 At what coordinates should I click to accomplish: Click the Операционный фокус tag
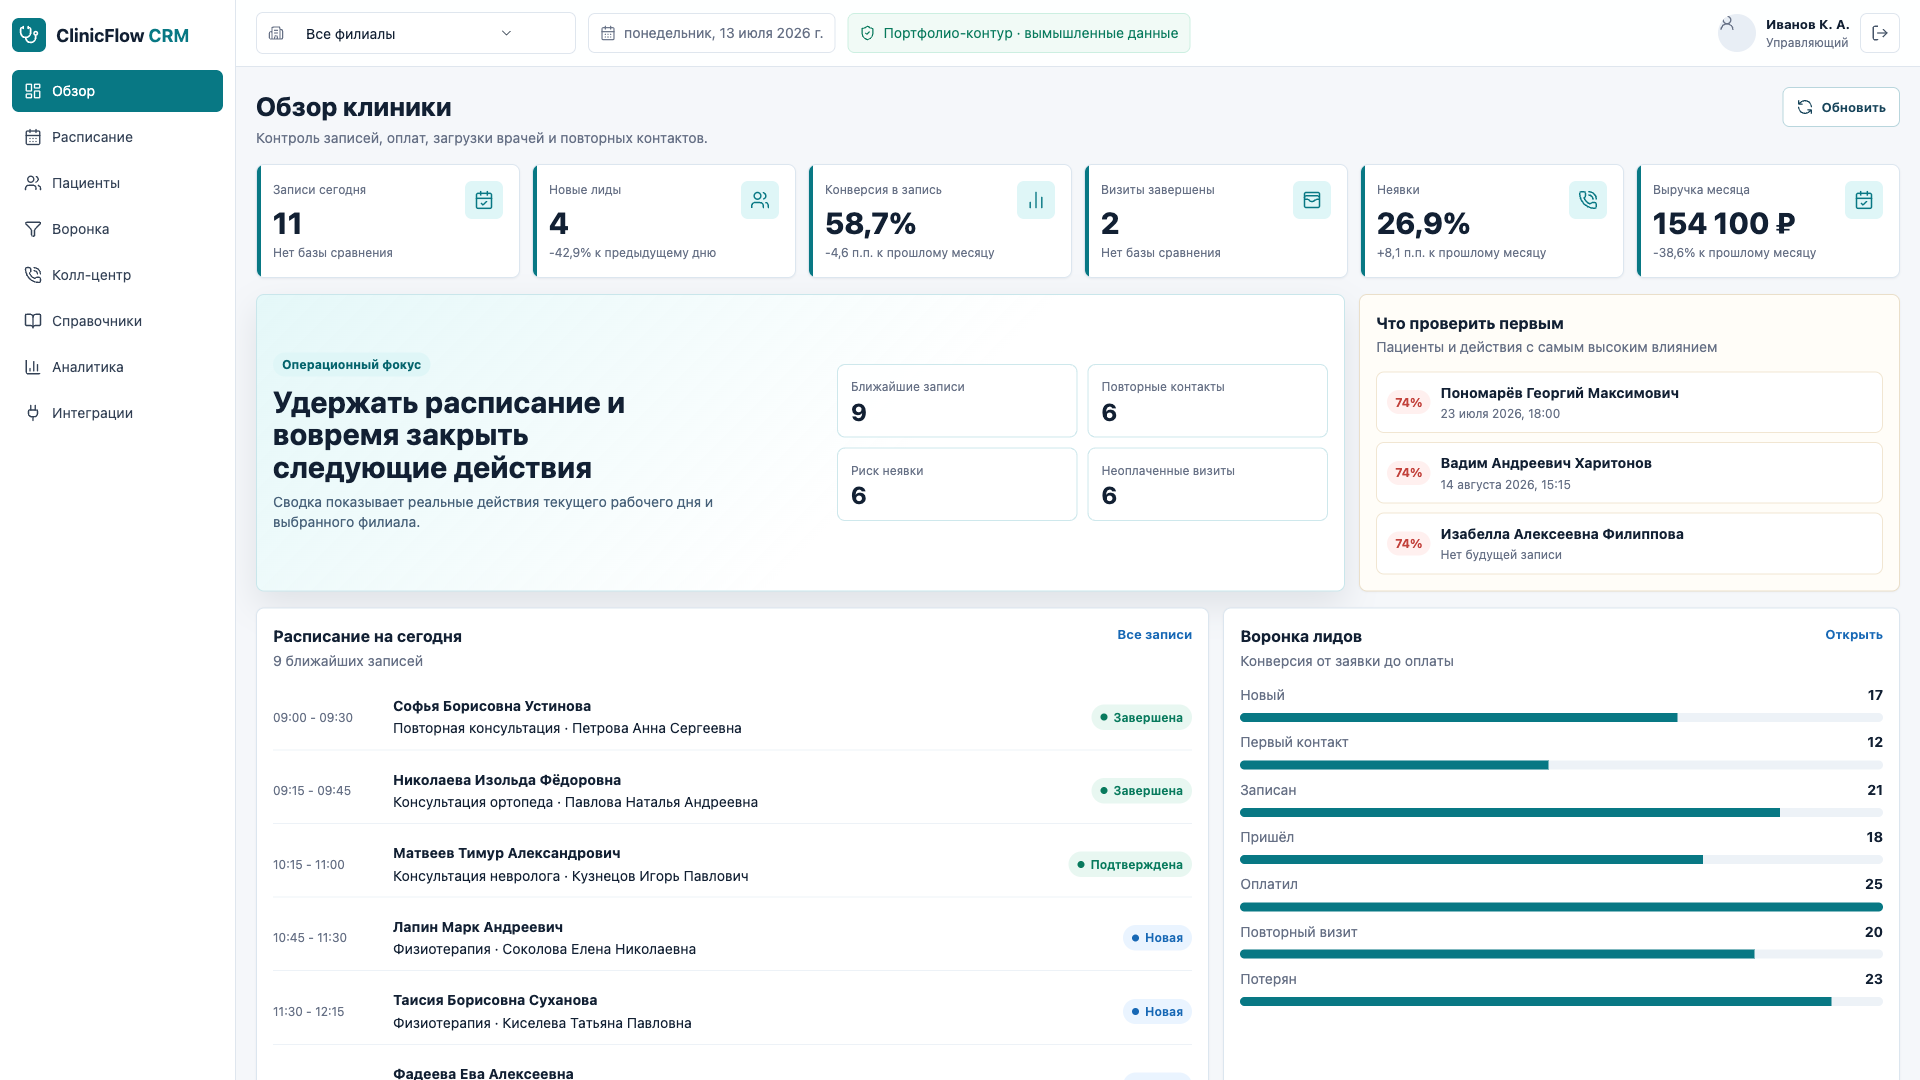pyautogui.click(x=351, y=365)
